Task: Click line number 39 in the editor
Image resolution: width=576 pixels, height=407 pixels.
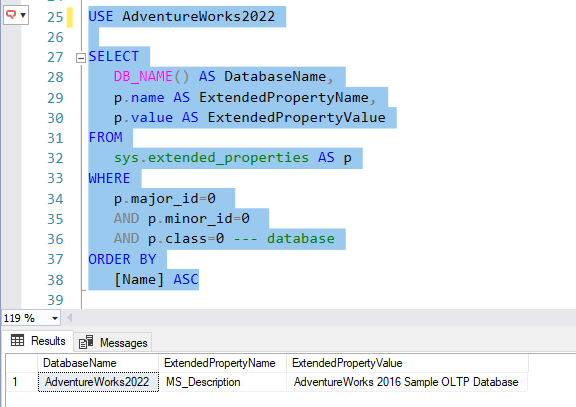Action: pos(55,300)
